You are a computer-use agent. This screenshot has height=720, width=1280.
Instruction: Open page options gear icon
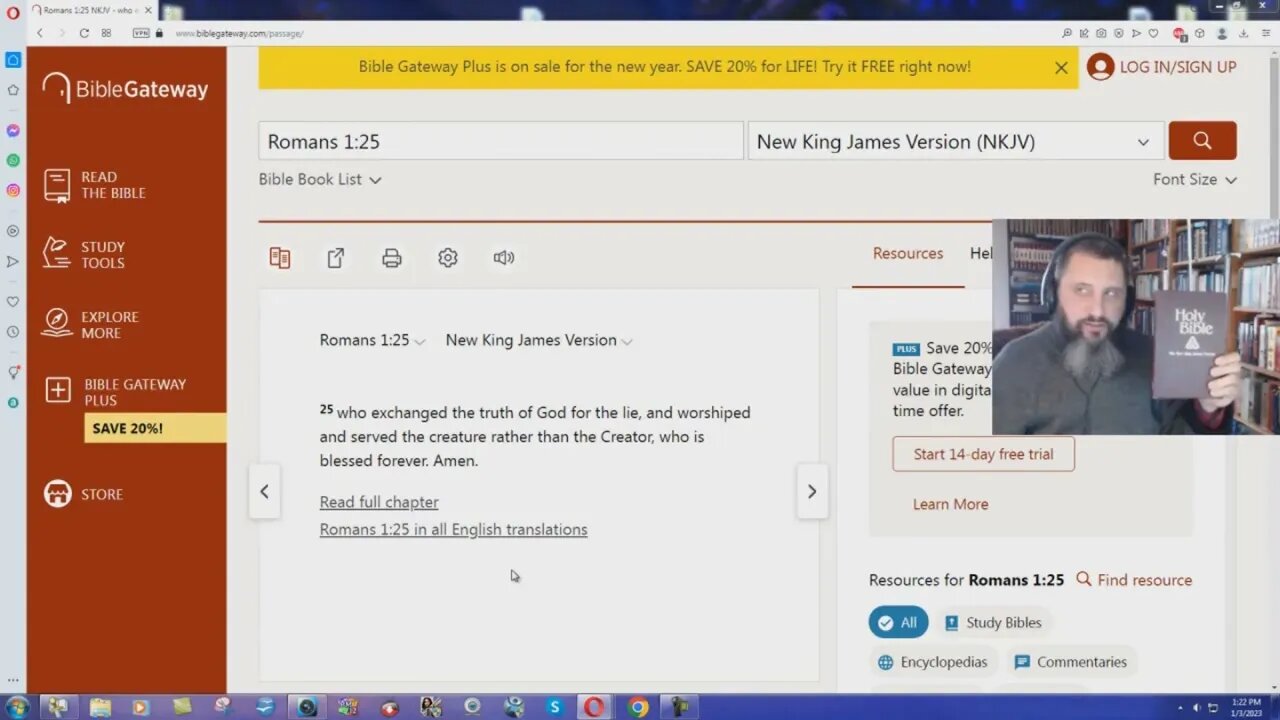coord(448,258)
